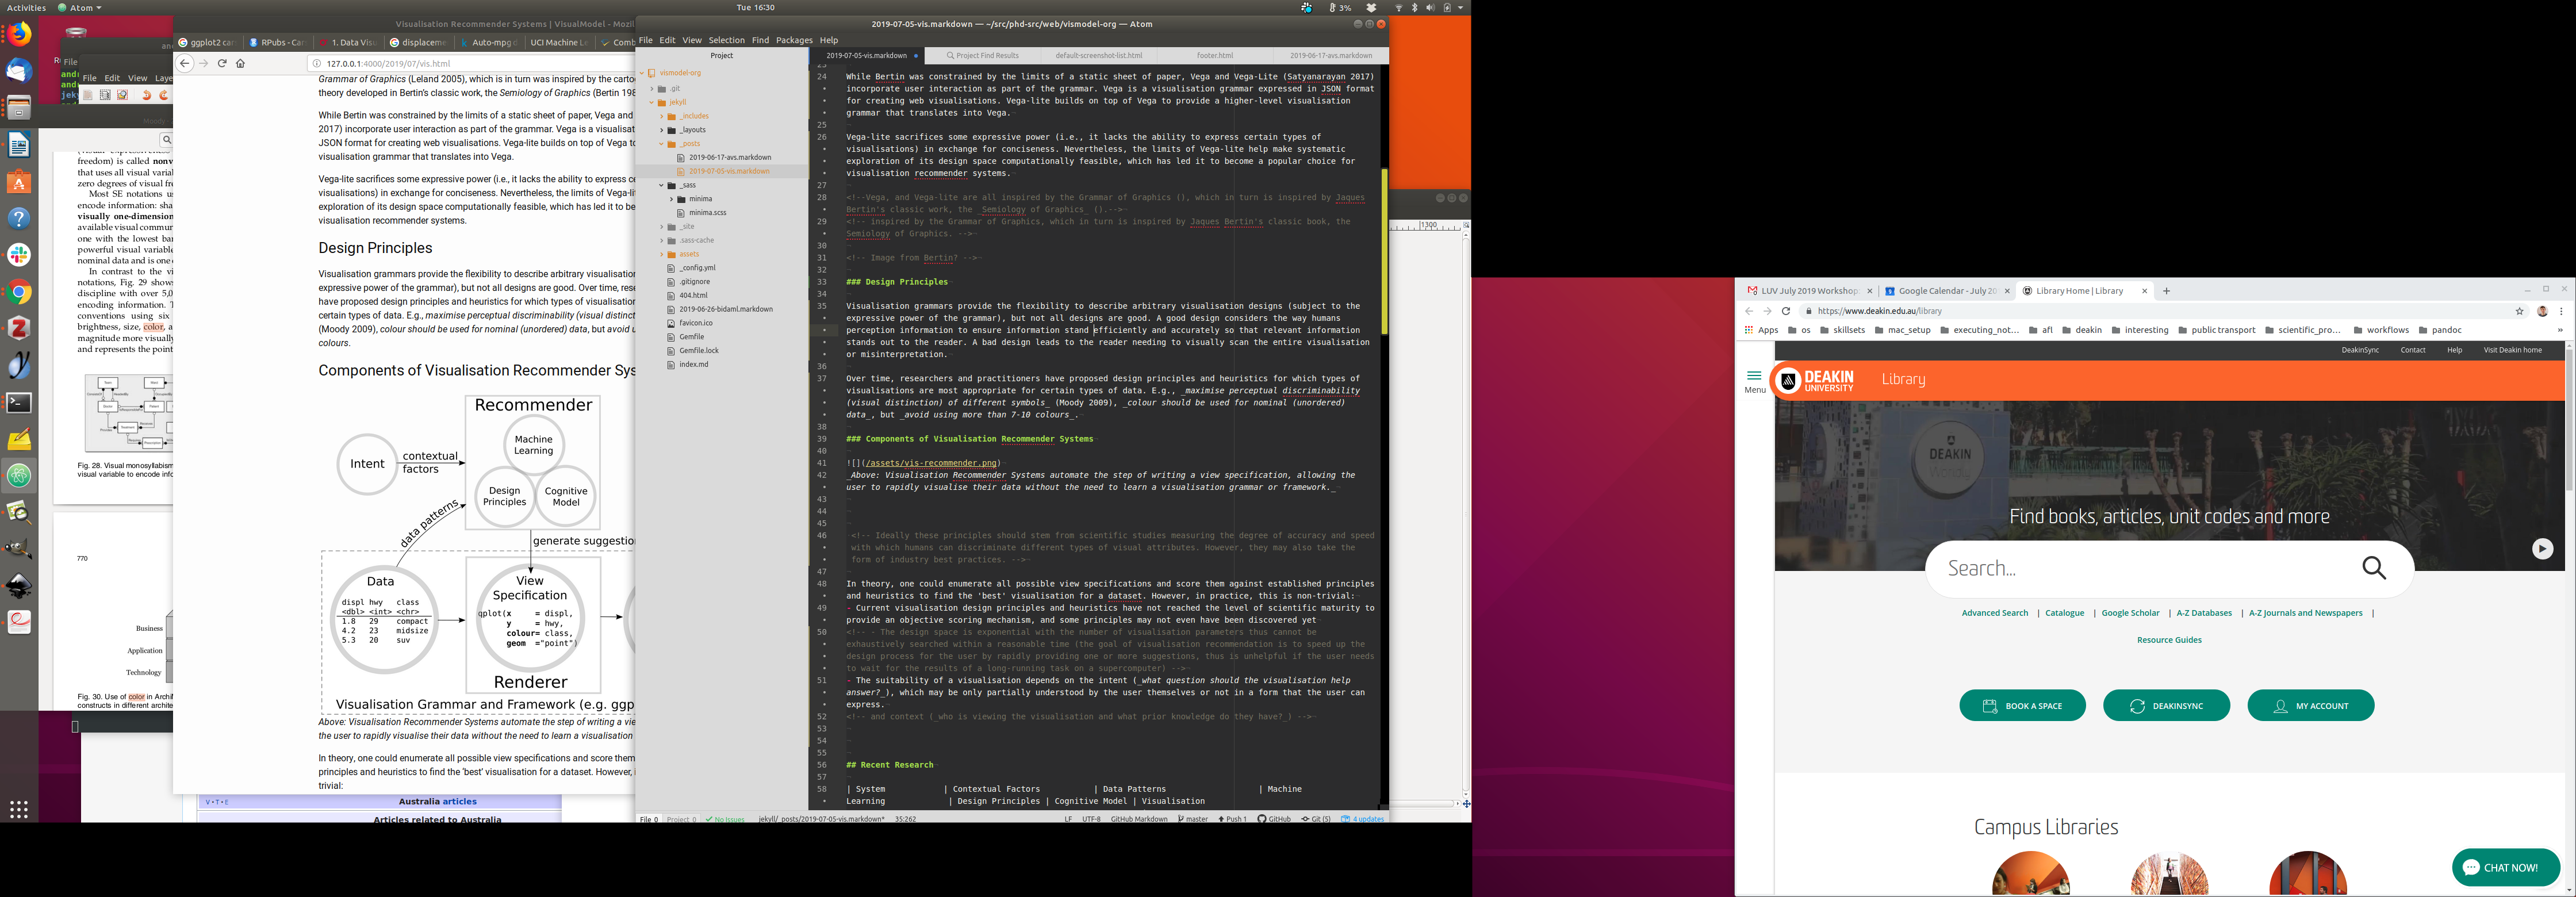The image size is (2576, 897).
Task: Bookmark page with the Chrome star icon
Action: (x=2520, y=311)
